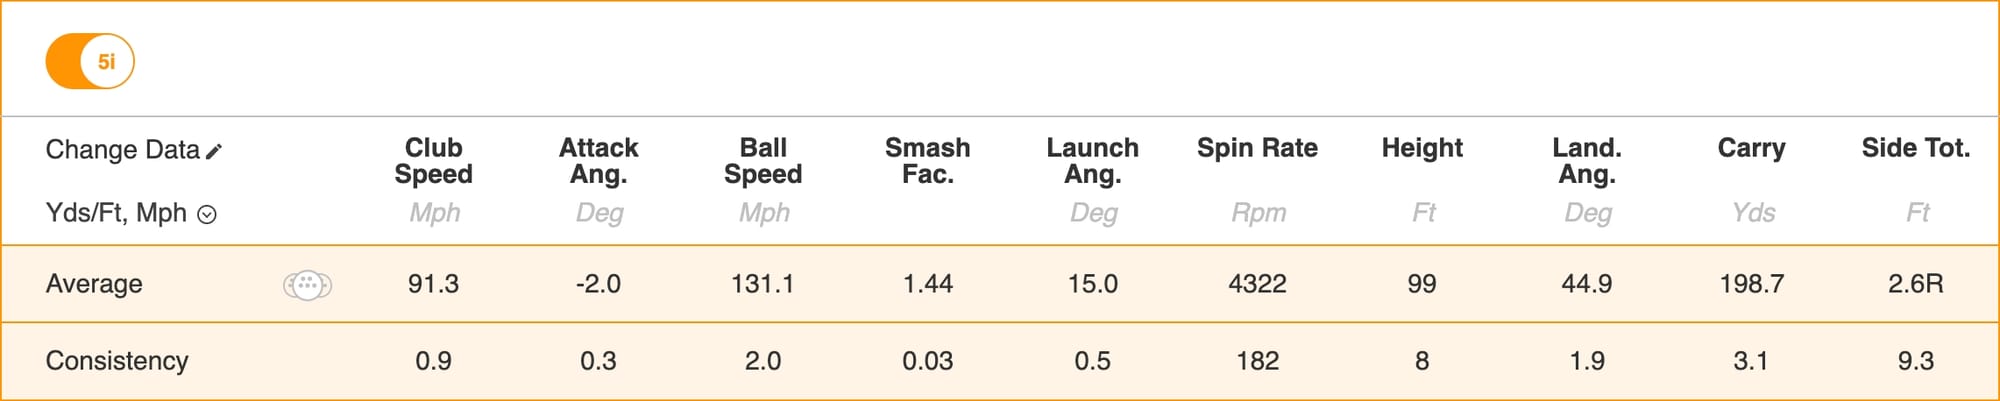The width and height of the screenshot is (2000, 401).
Task: Select the Consistency row label
Action: (117, 361)
